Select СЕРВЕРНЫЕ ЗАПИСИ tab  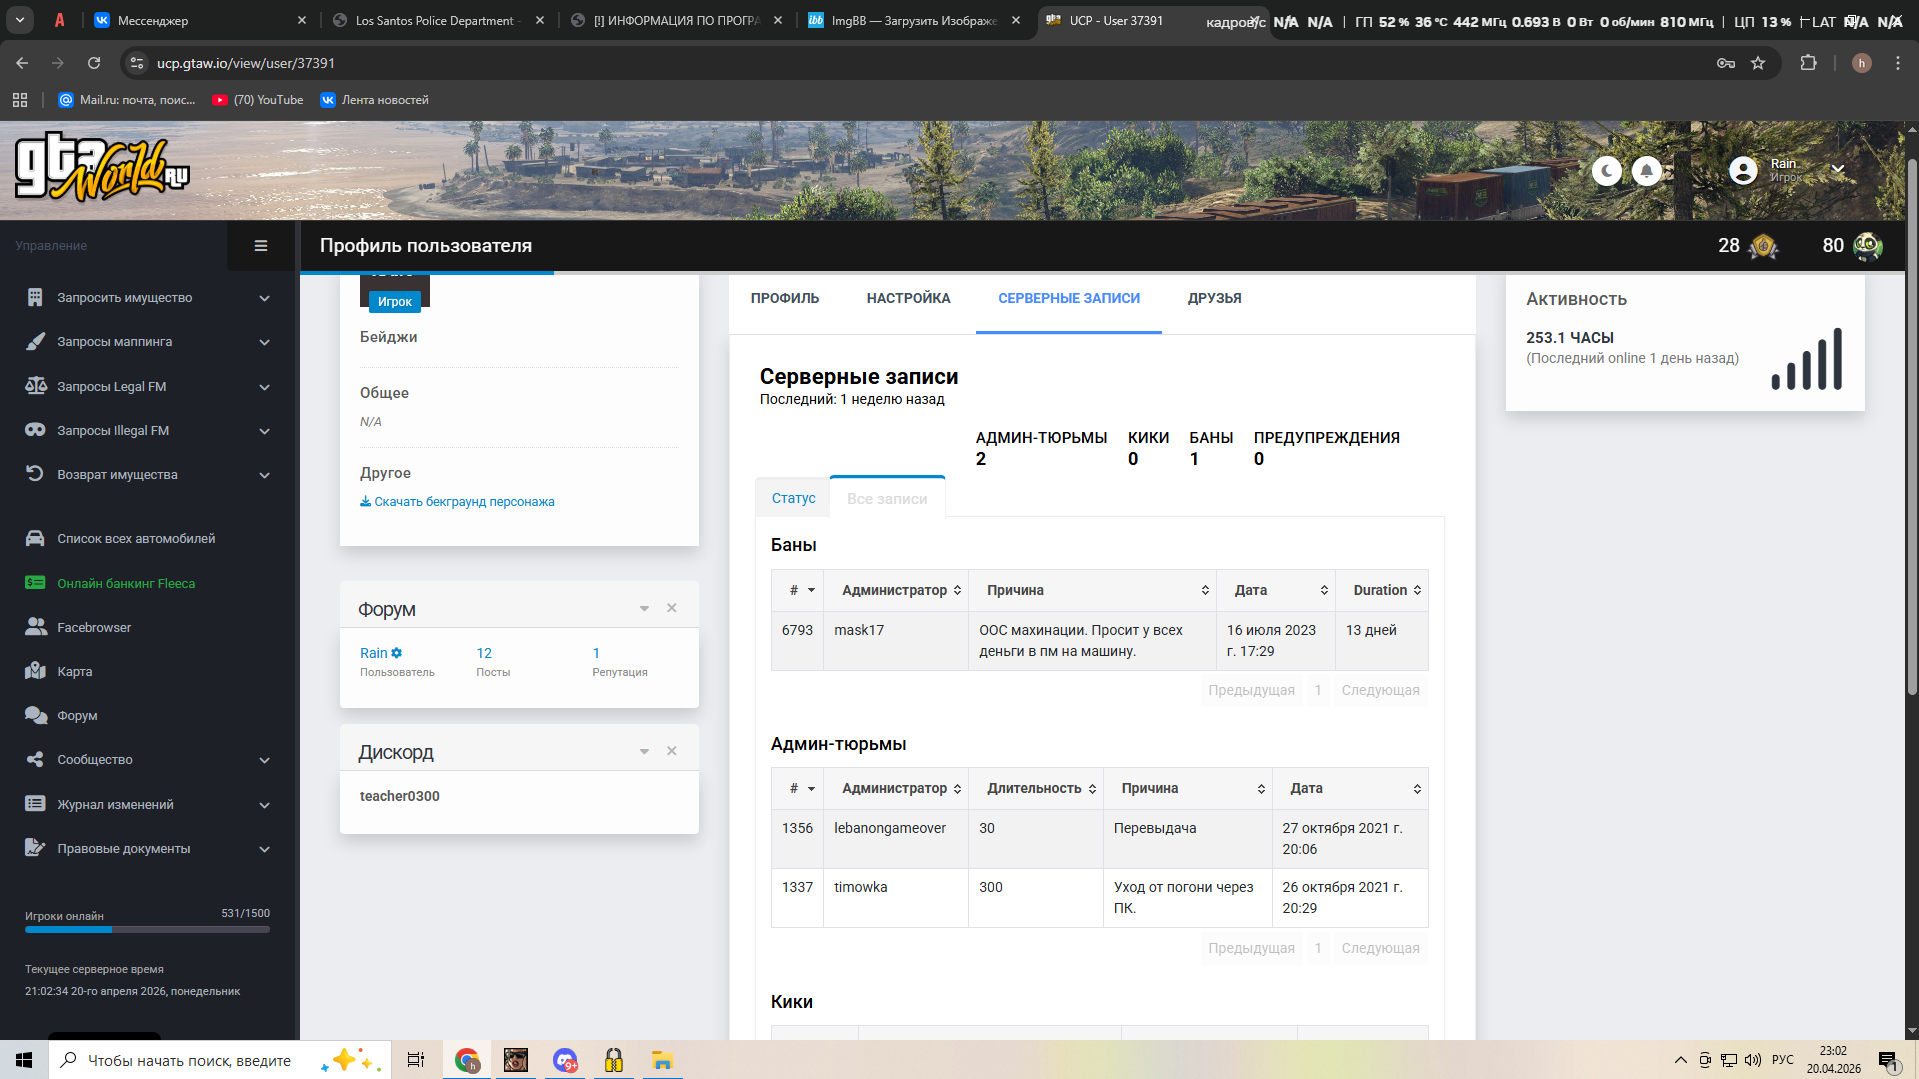1069,298
